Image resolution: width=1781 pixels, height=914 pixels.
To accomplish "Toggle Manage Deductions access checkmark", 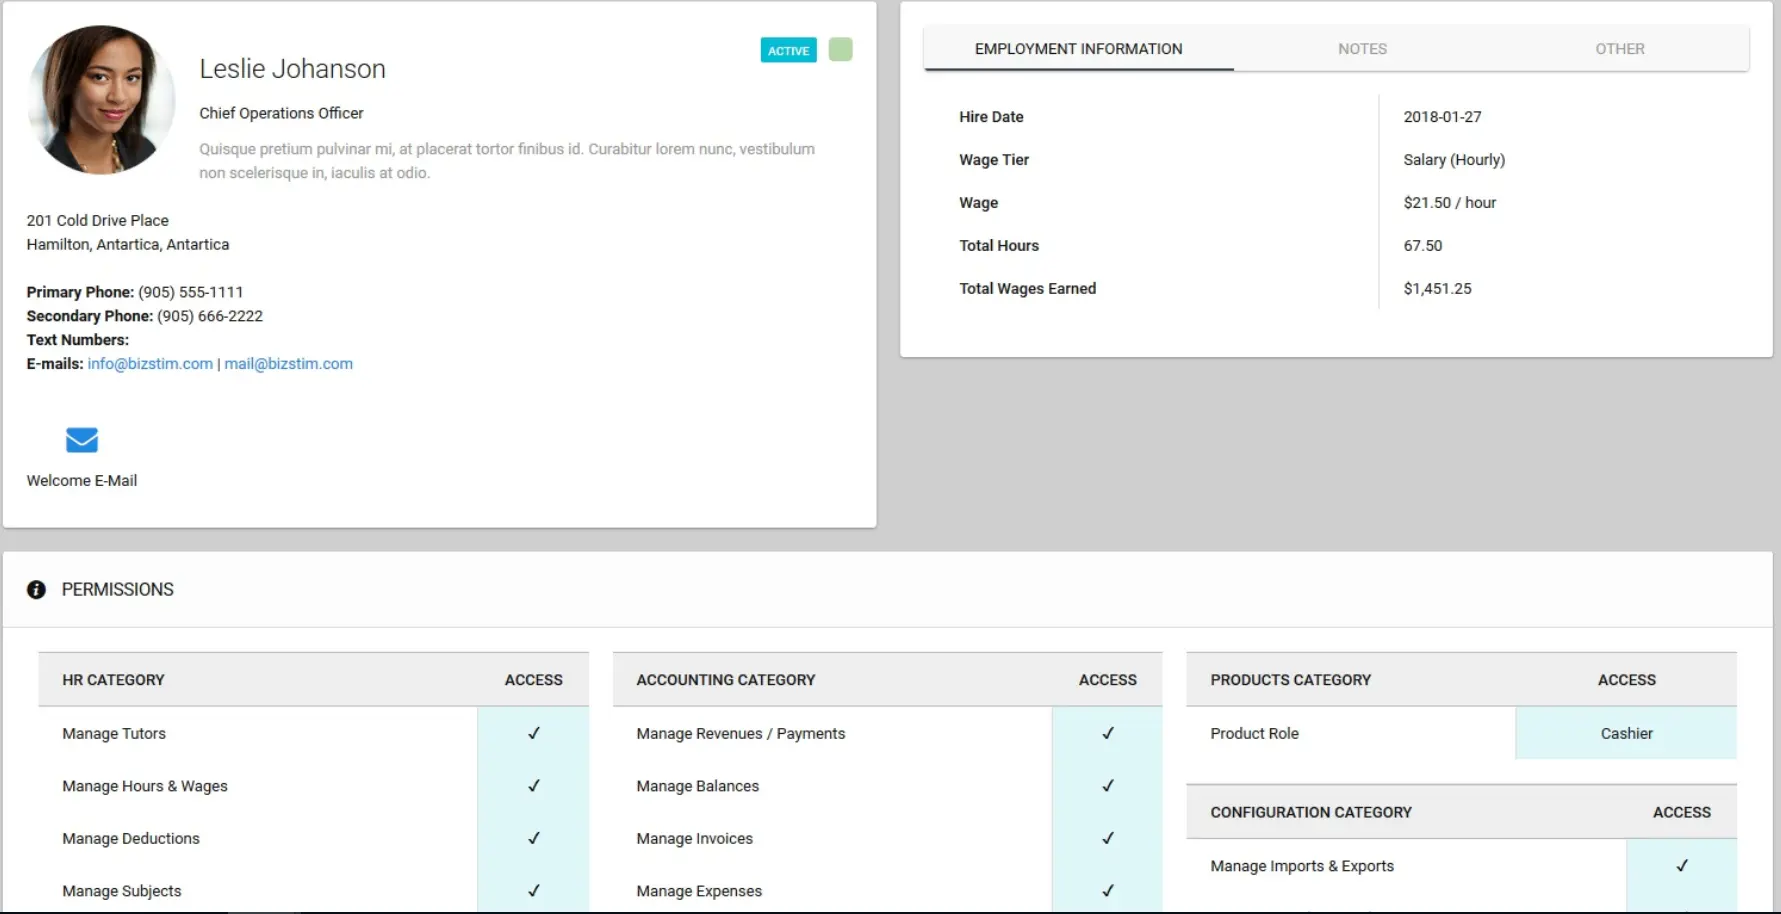I will click(x=533, y=838).
